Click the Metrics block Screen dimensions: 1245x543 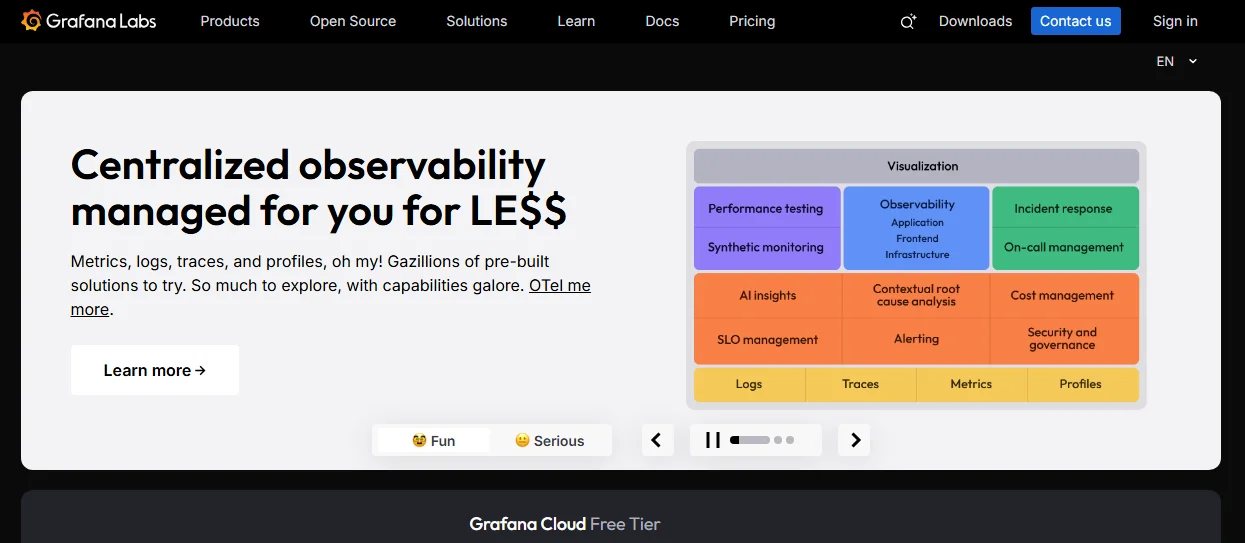[971, 384]
